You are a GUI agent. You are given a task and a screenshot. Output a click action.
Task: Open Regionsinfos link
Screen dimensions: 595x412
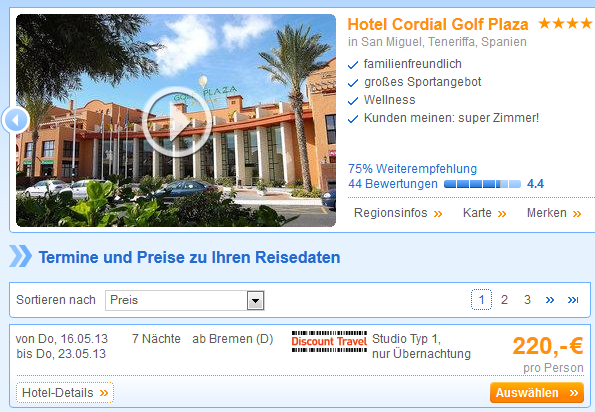click(x=398, y=213)
